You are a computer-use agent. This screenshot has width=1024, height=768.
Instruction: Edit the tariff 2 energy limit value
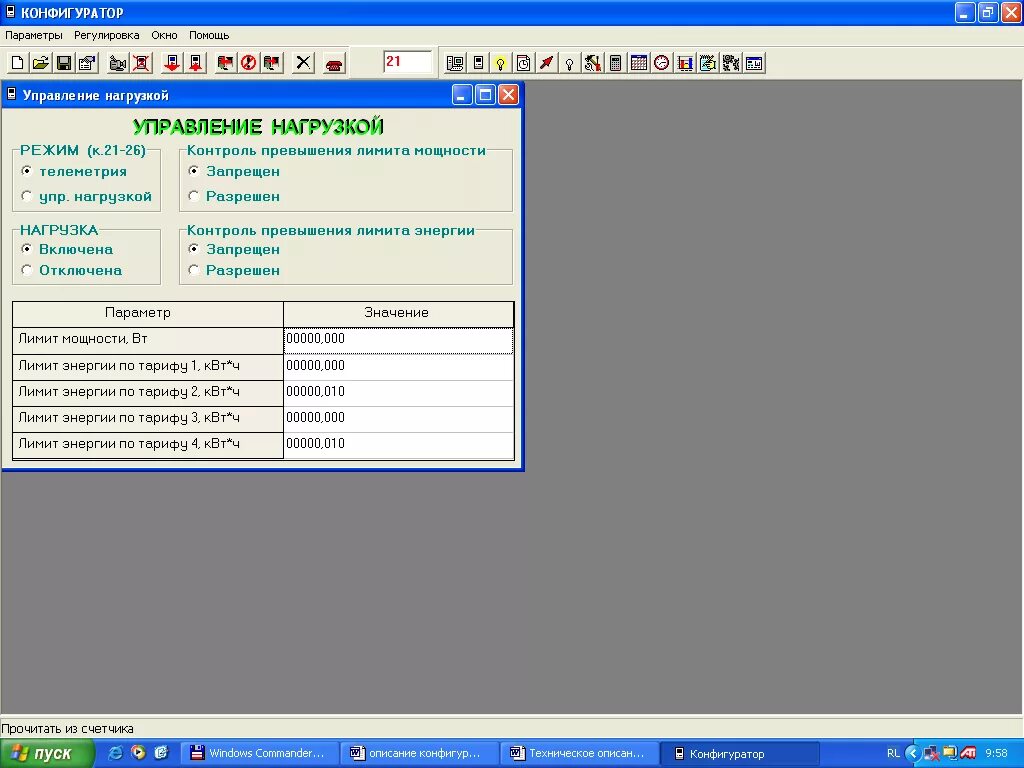398,393
